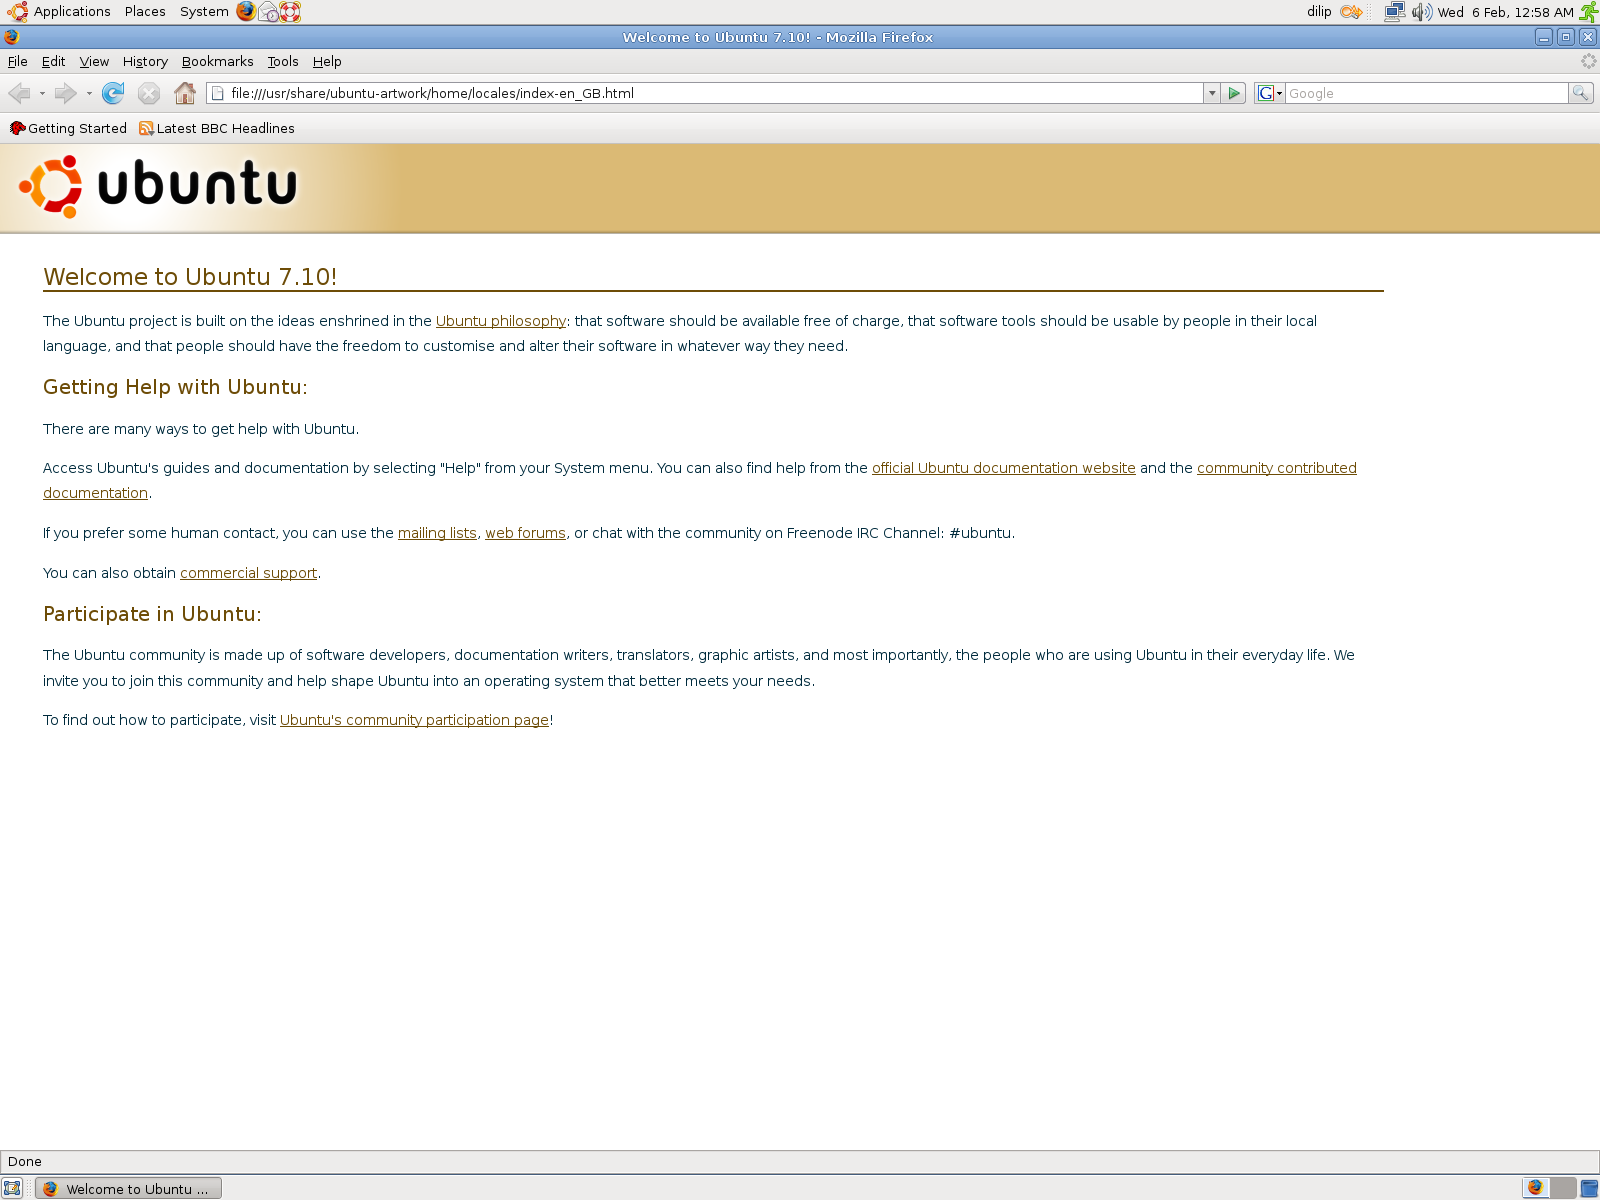This screenshot has width=1600, height=1200.
Task: Open the History menu
Action: point(145,61)
